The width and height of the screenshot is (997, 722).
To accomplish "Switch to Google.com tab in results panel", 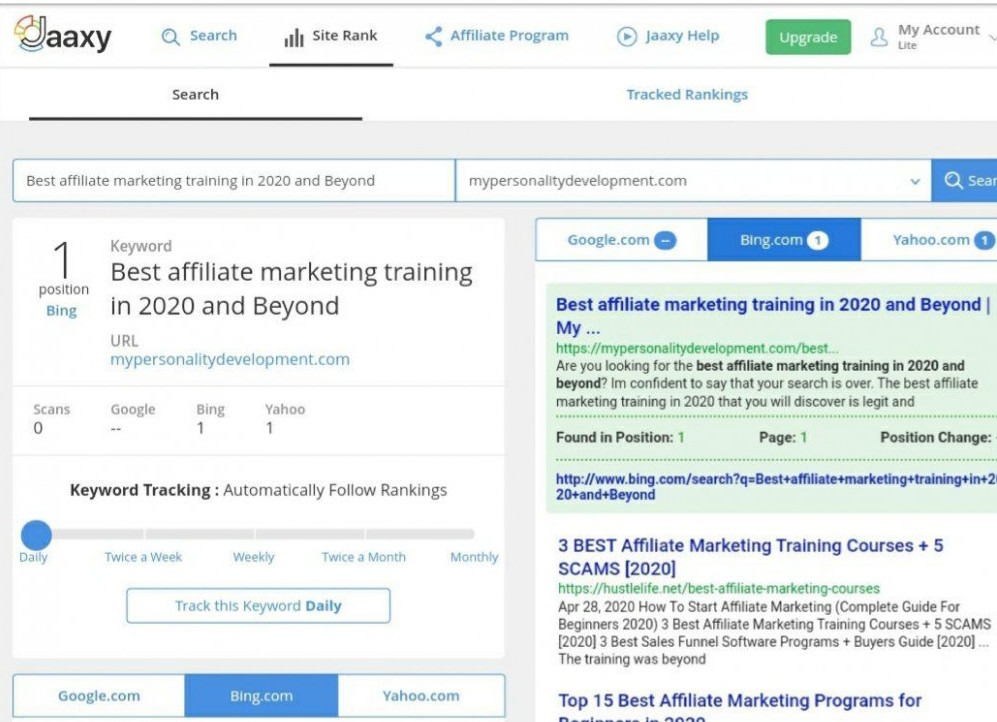I will (x=621, y=240).
